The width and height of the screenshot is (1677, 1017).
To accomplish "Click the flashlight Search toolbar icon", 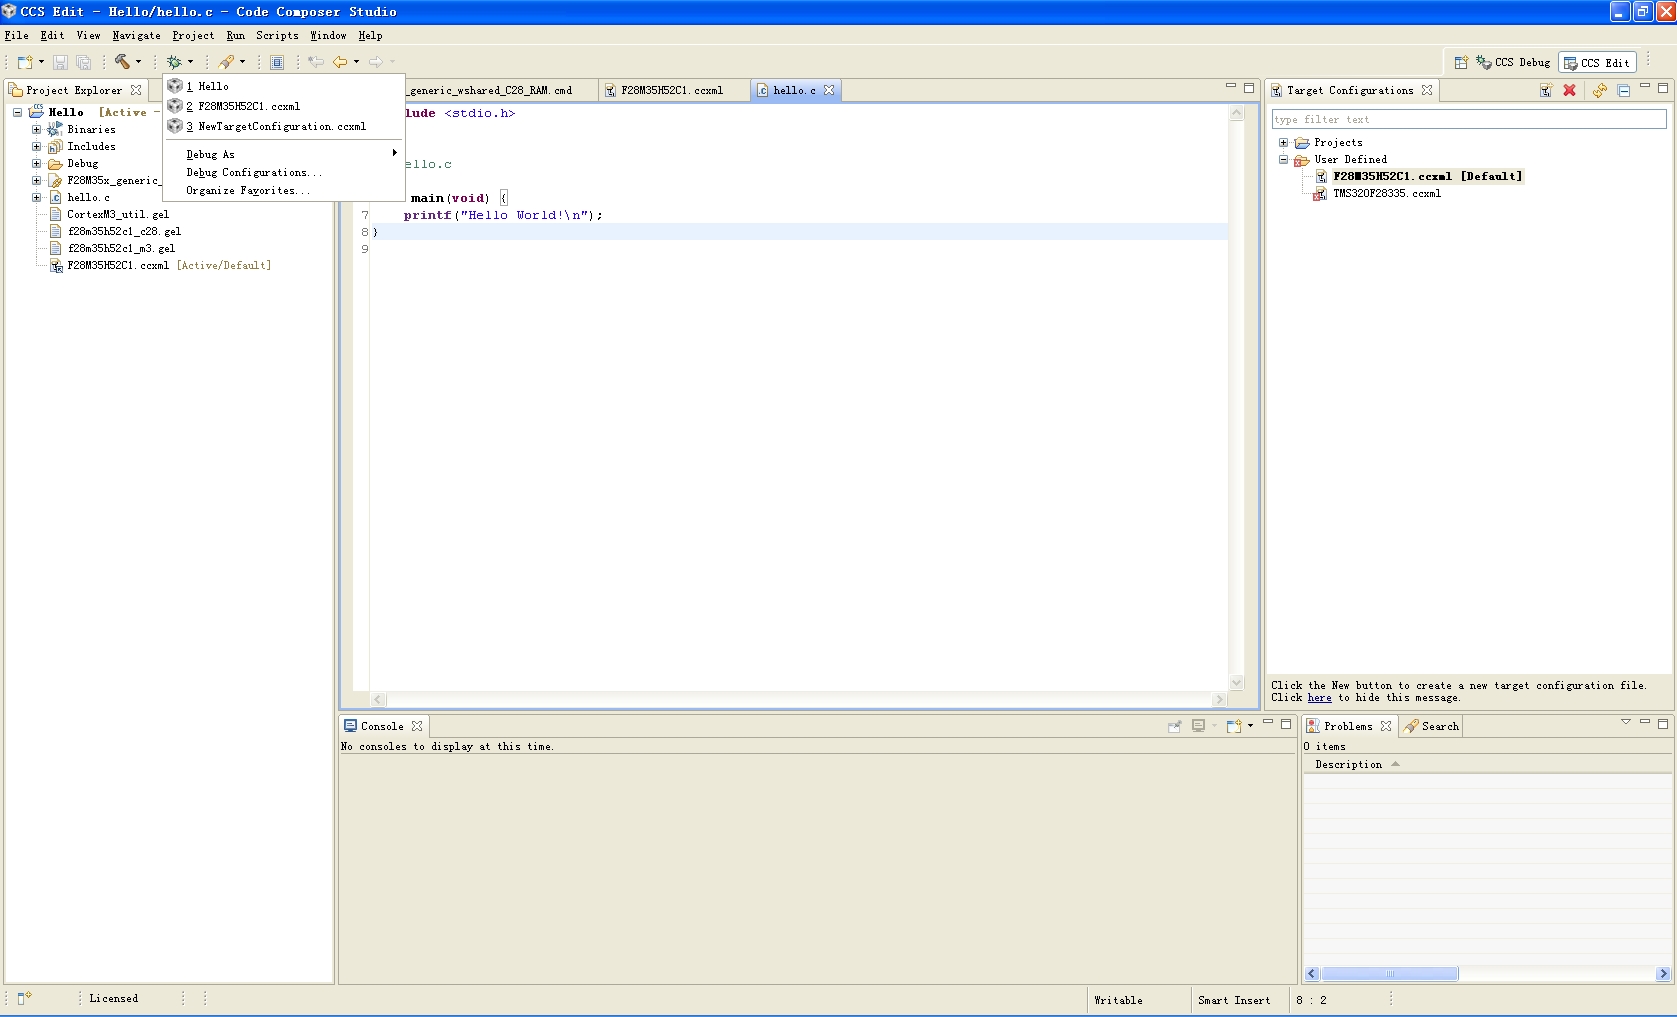I will 227,62.
